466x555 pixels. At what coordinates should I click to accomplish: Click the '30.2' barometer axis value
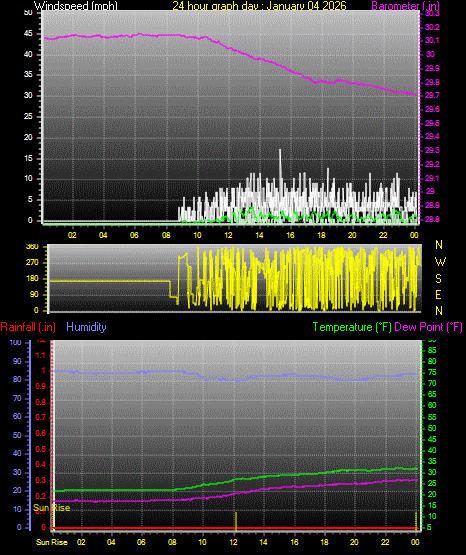pyautogui.click(x=432, y=27)
